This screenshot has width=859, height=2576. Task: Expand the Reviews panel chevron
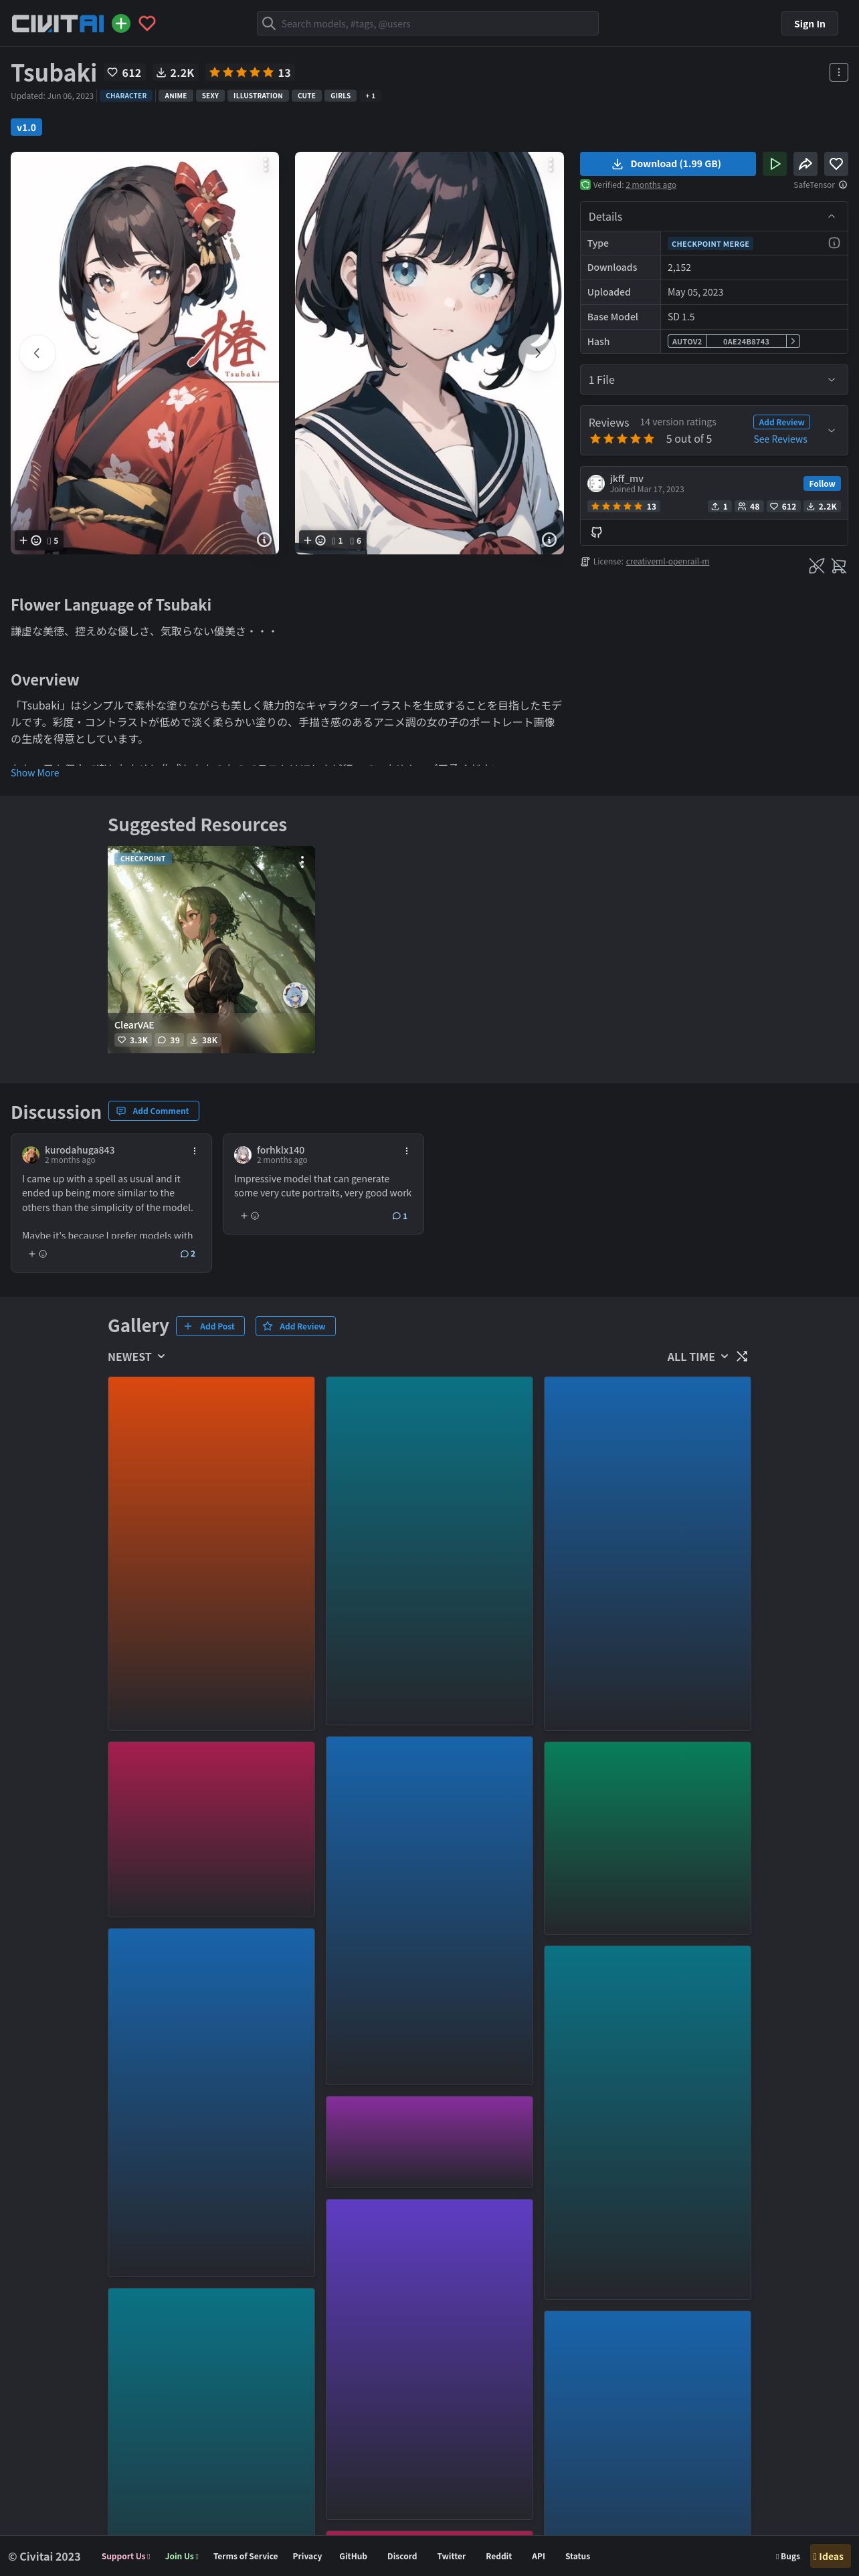pyautogui.click(x=831, y=430)
